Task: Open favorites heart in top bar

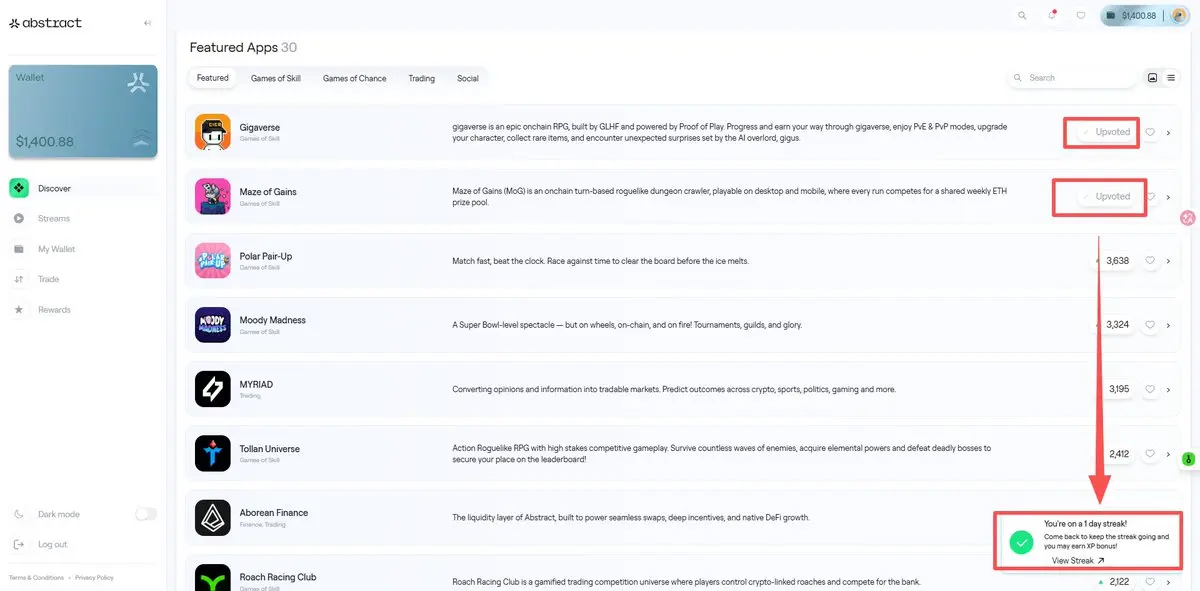Action: pos(1081,15)
